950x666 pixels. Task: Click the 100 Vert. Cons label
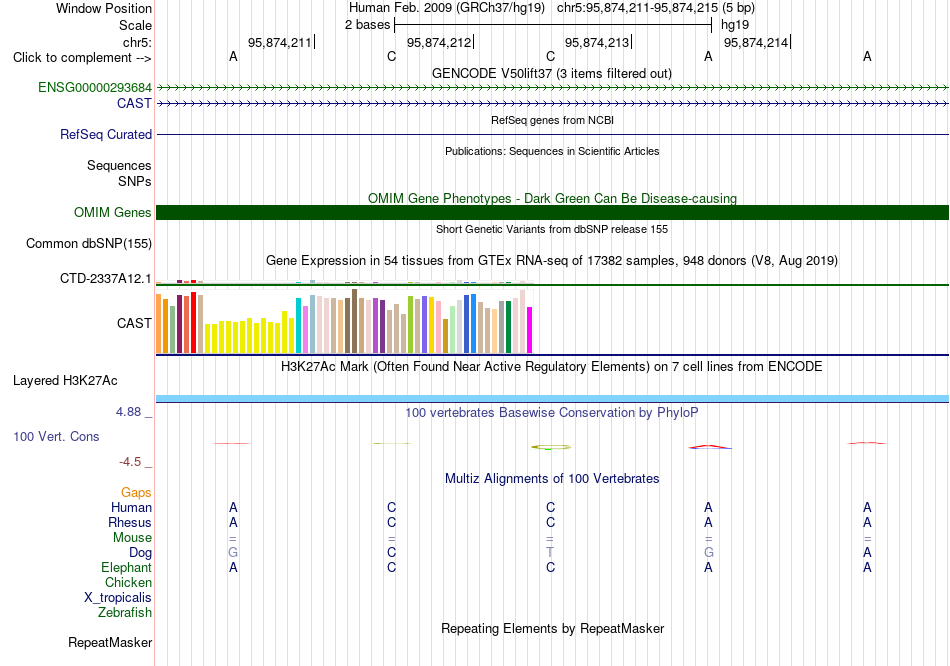(x=56, y=436)
